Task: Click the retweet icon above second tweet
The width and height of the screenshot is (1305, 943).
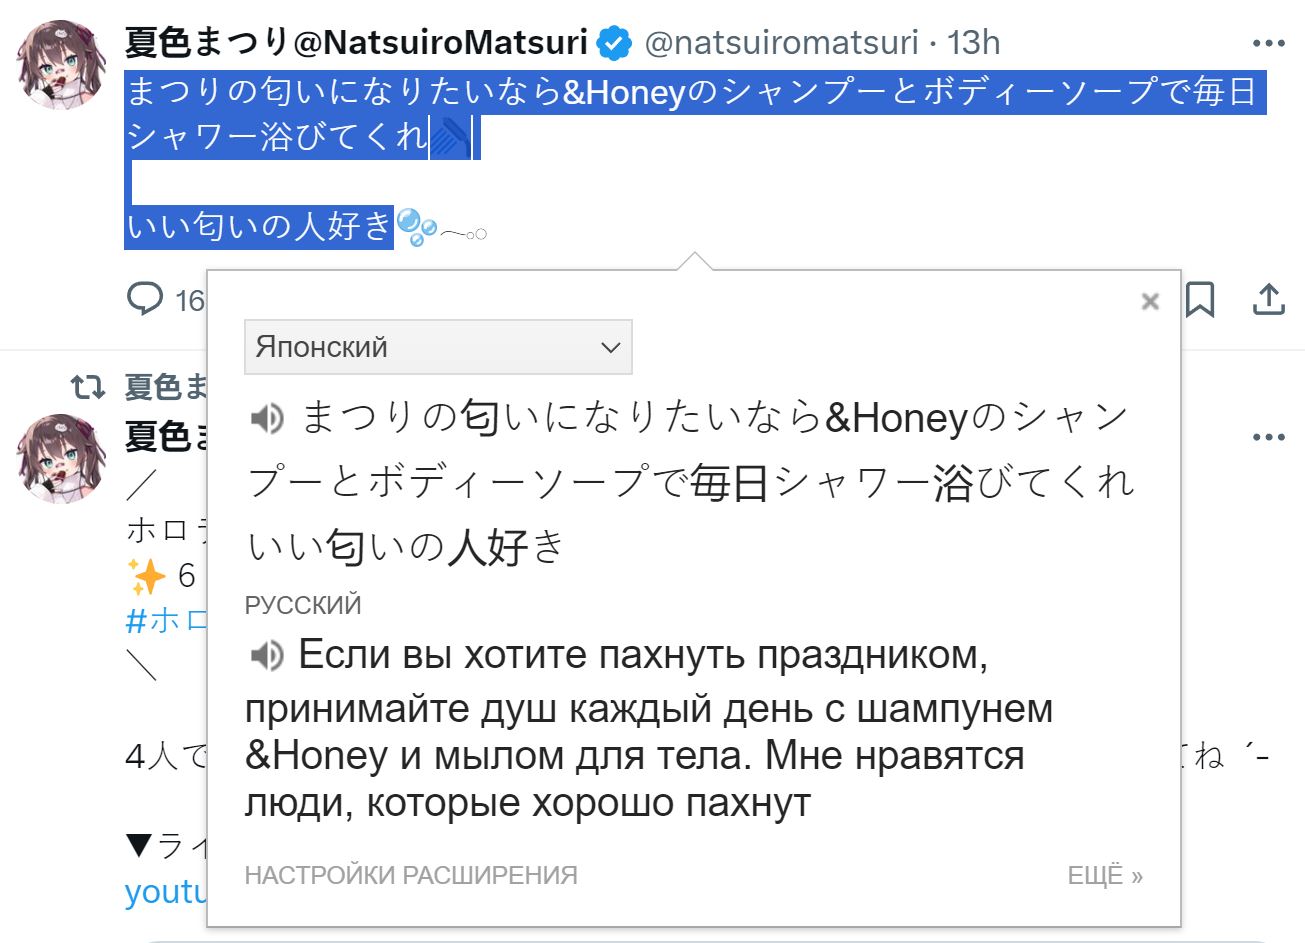Action: [88, 386]
